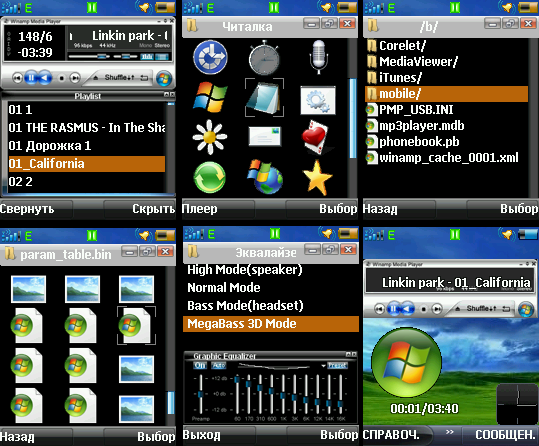This screenshot has height=446, width=539.
Task: Open the equalizer Preset dropdown
Action: coord(337,365)
